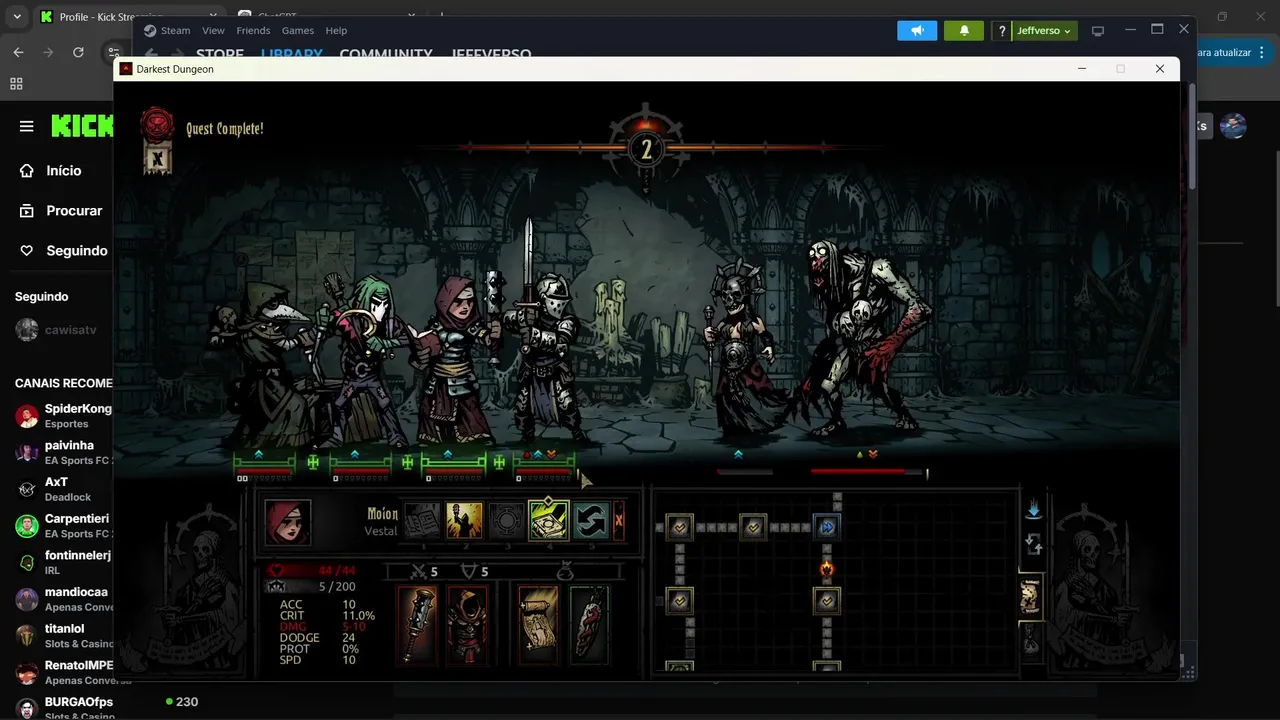Viewport: 1280px width, 720px height.
Task: Select the move/swap position skill
Action: click(591, 521)
